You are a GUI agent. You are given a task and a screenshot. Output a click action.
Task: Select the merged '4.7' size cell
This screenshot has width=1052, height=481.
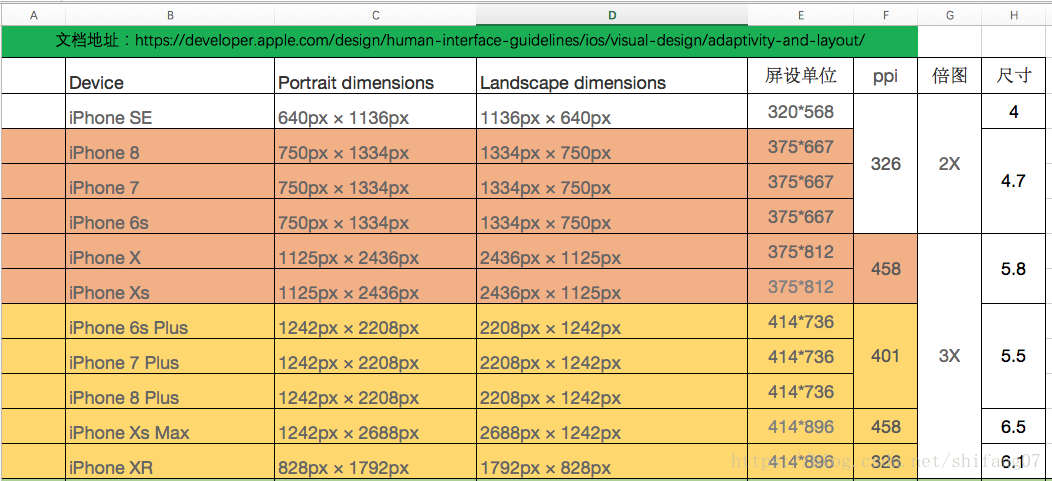[x=1014, y=181]
